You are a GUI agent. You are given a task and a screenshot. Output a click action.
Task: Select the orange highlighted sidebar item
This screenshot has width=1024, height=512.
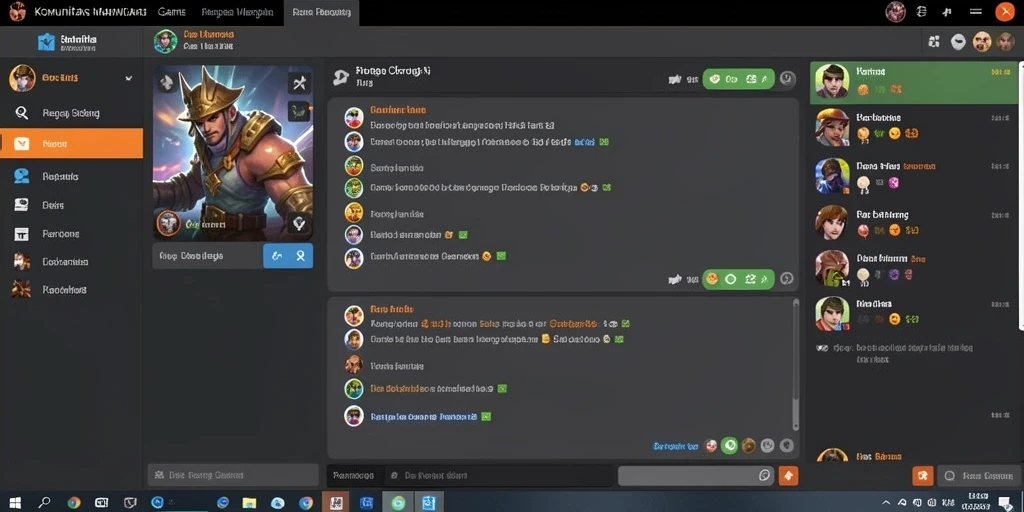[71, 144]
